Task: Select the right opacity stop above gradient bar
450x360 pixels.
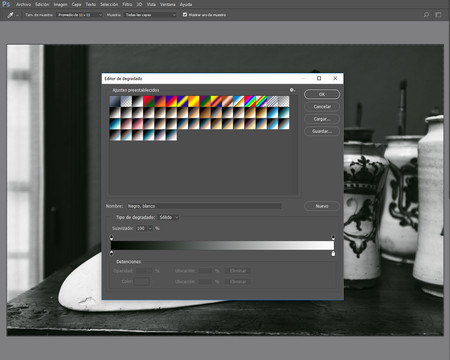Action: point(333,237)
